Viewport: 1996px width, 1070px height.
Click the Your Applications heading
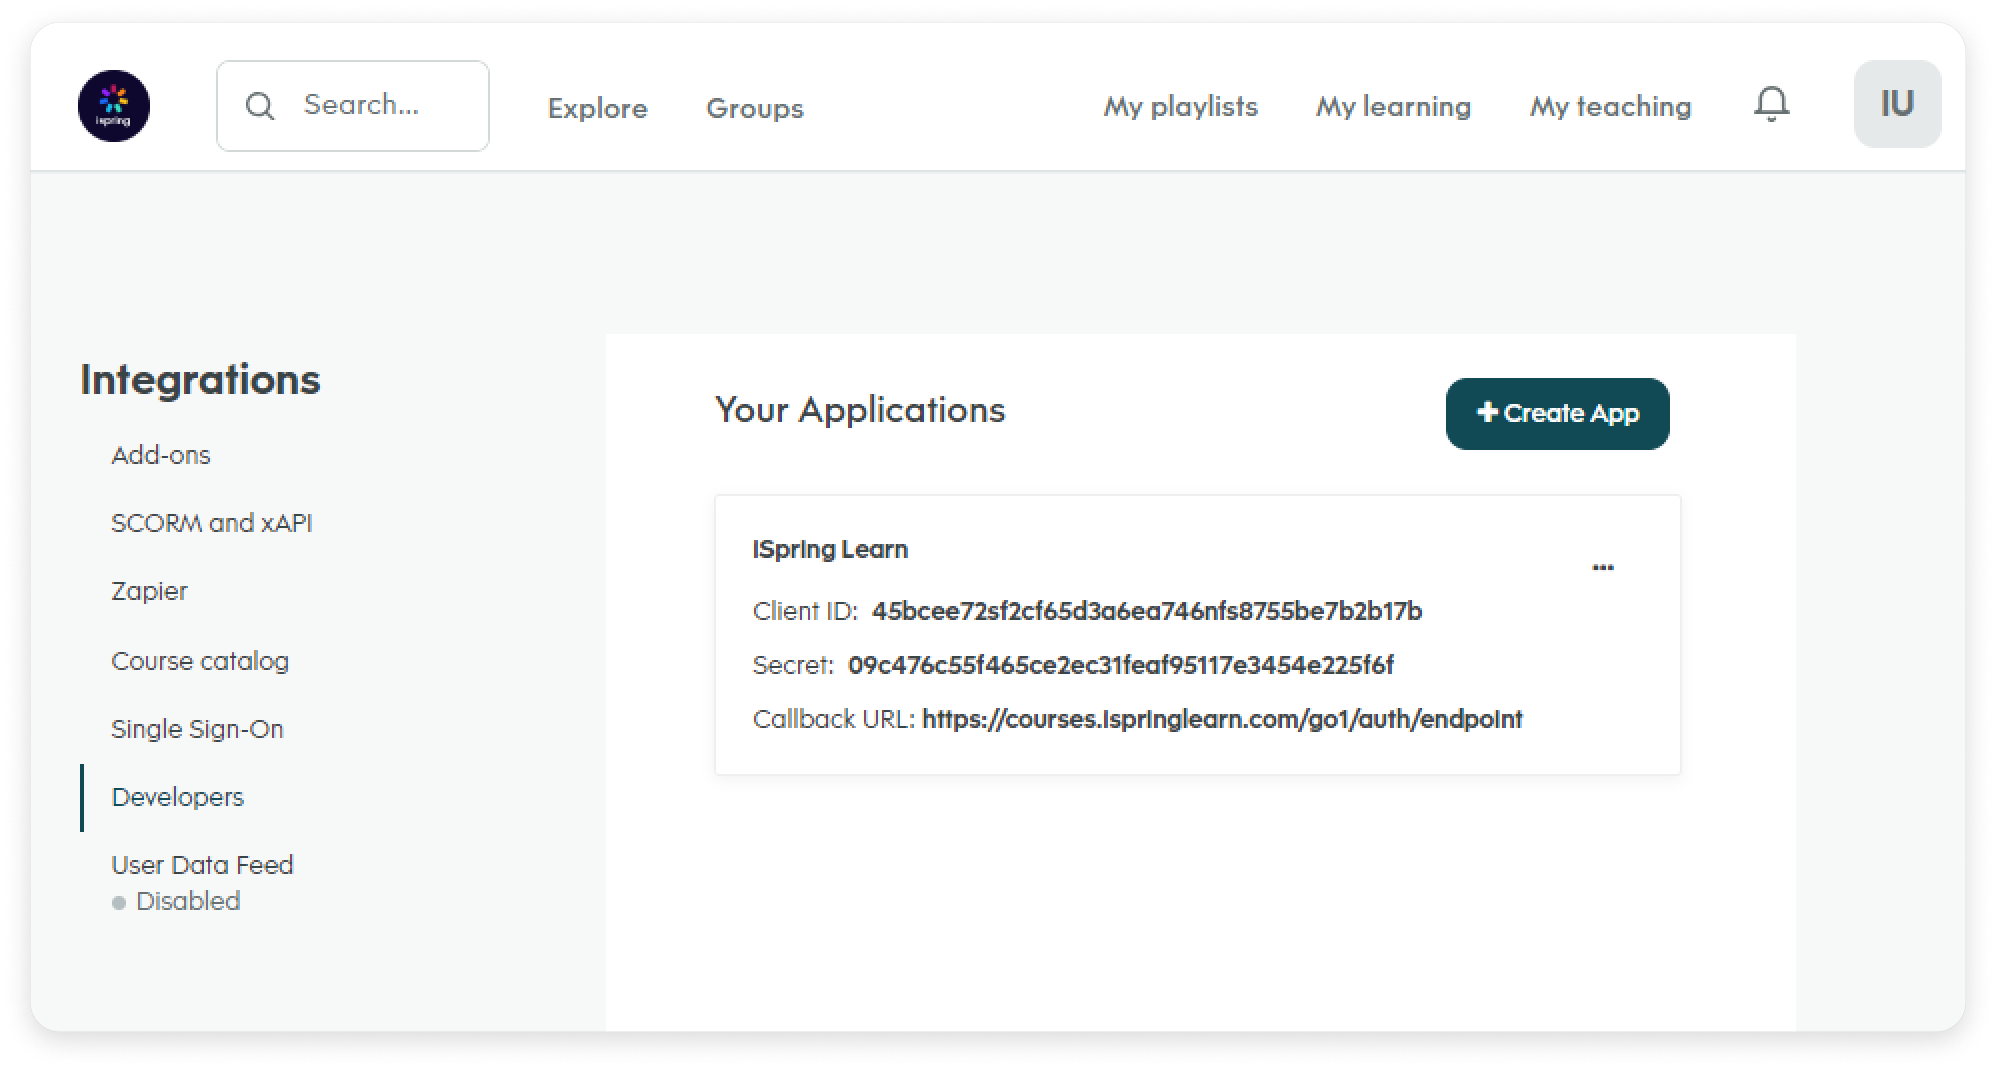tap(860, 410)
